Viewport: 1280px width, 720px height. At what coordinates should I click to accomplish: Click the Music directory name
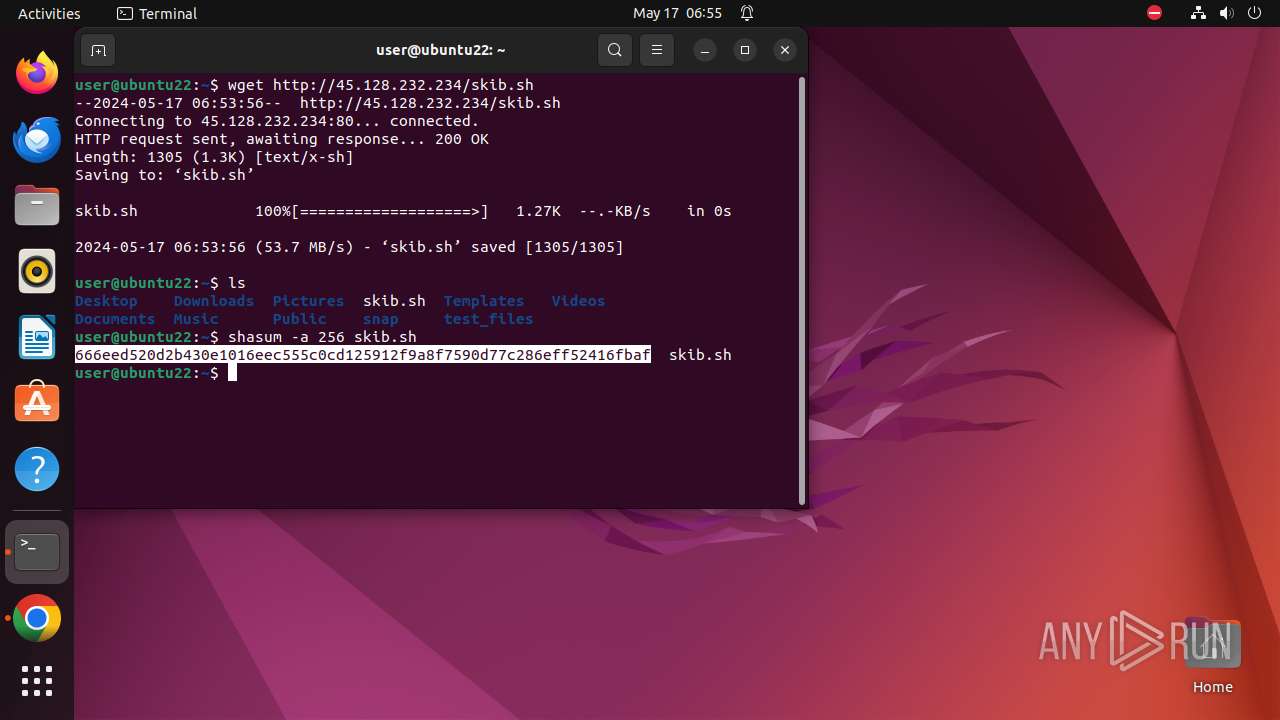point(196,319)
